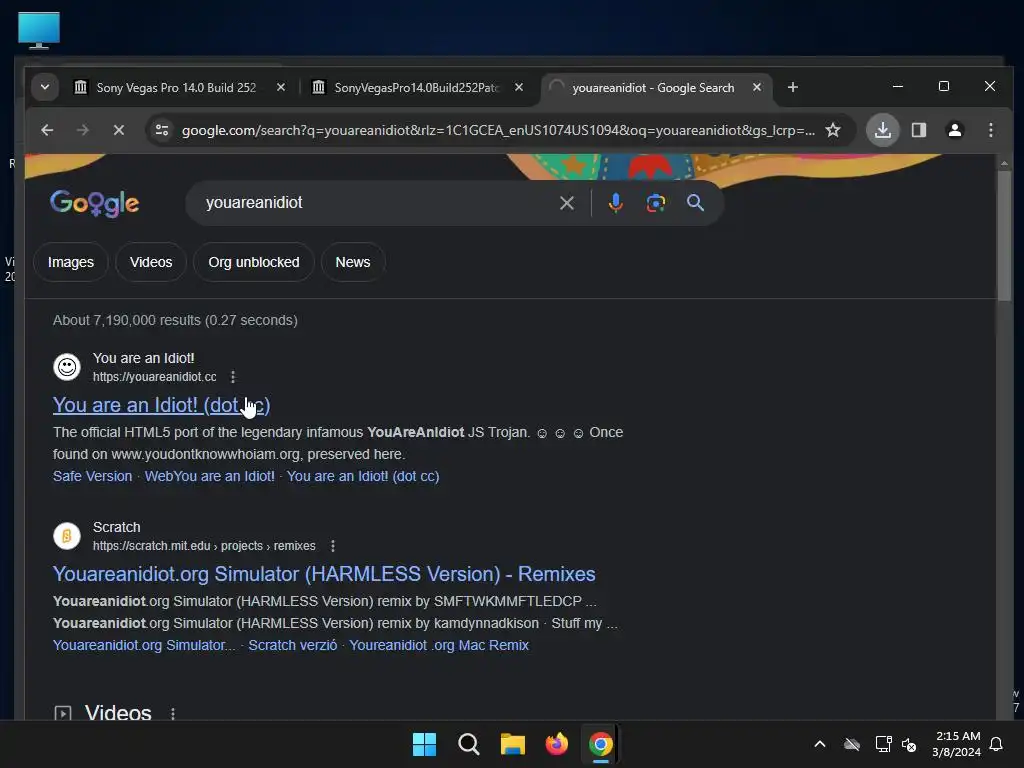Click the page vertical scrollbar thumb
This screenshot has height=768, width=1024.
pos(1004,234)
